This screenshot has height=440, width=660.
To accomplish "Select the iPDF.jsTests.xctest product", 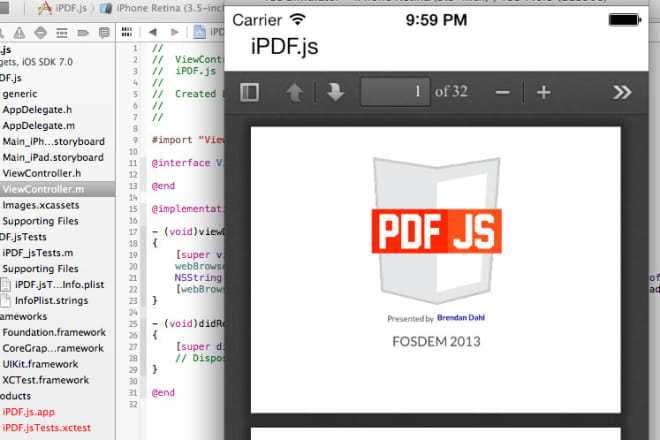I will click(46, 428).
